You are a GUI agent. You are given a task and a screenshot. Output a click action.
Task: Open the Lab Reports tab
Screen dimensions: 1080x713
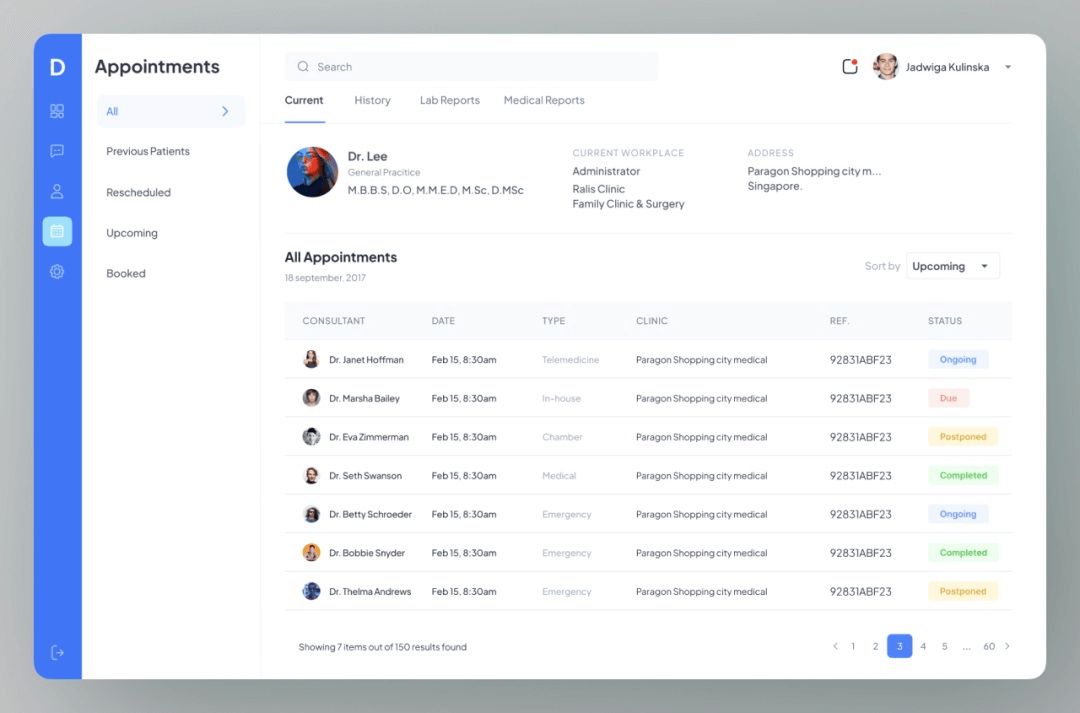coord(450,100)
